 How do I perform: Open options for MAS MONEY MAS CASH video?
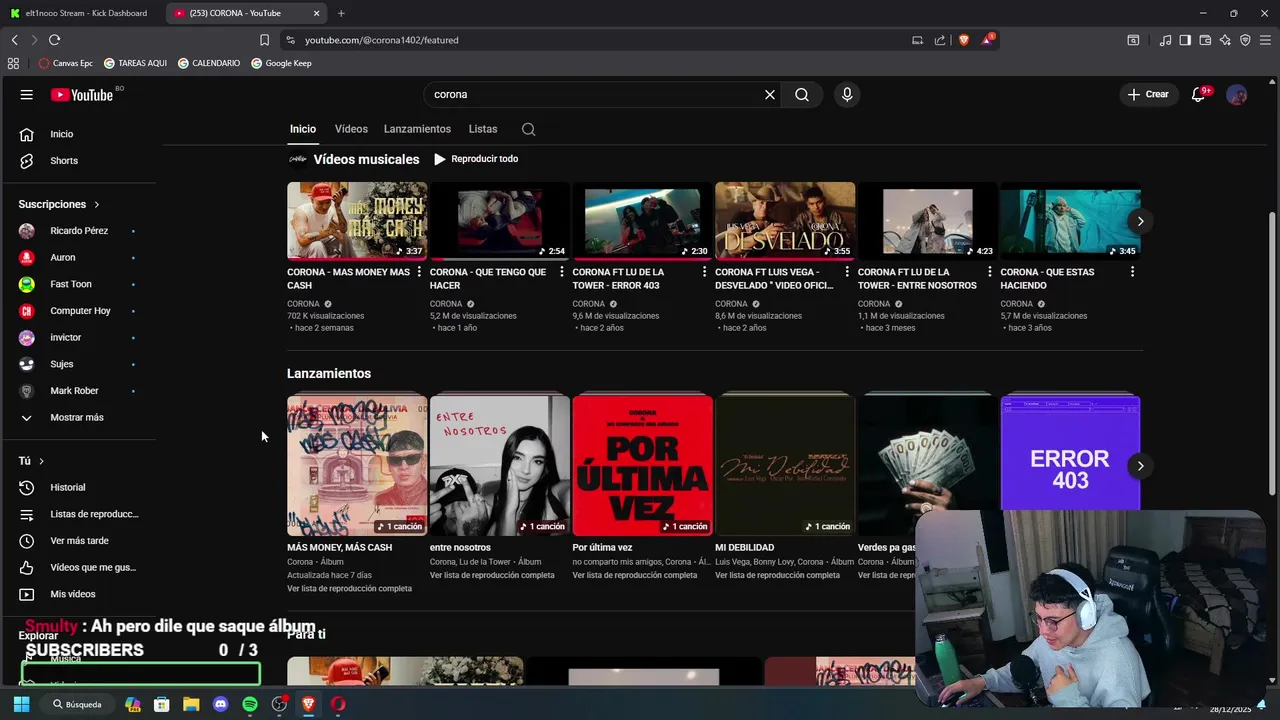point(419,272)
